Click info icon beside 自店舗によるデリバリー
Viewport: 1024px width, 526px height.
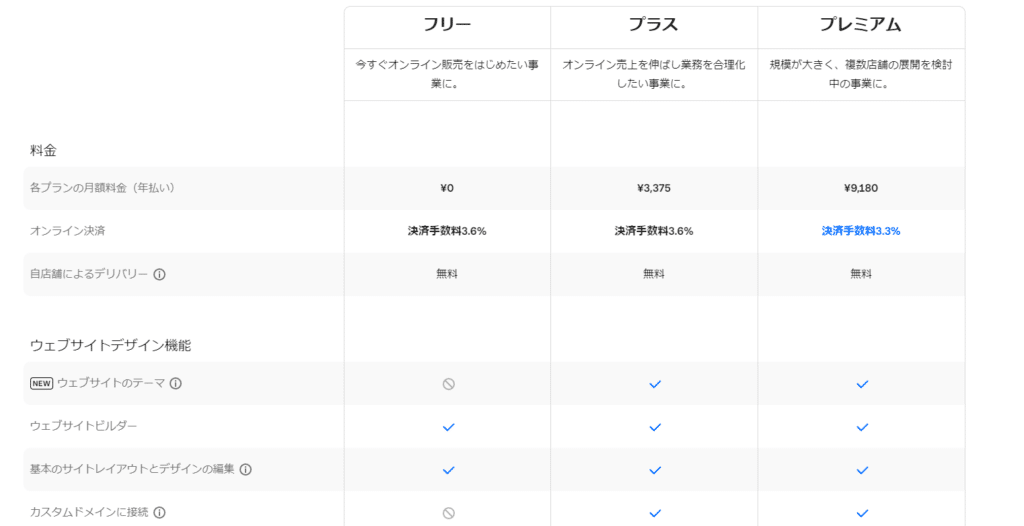[159, 274]
